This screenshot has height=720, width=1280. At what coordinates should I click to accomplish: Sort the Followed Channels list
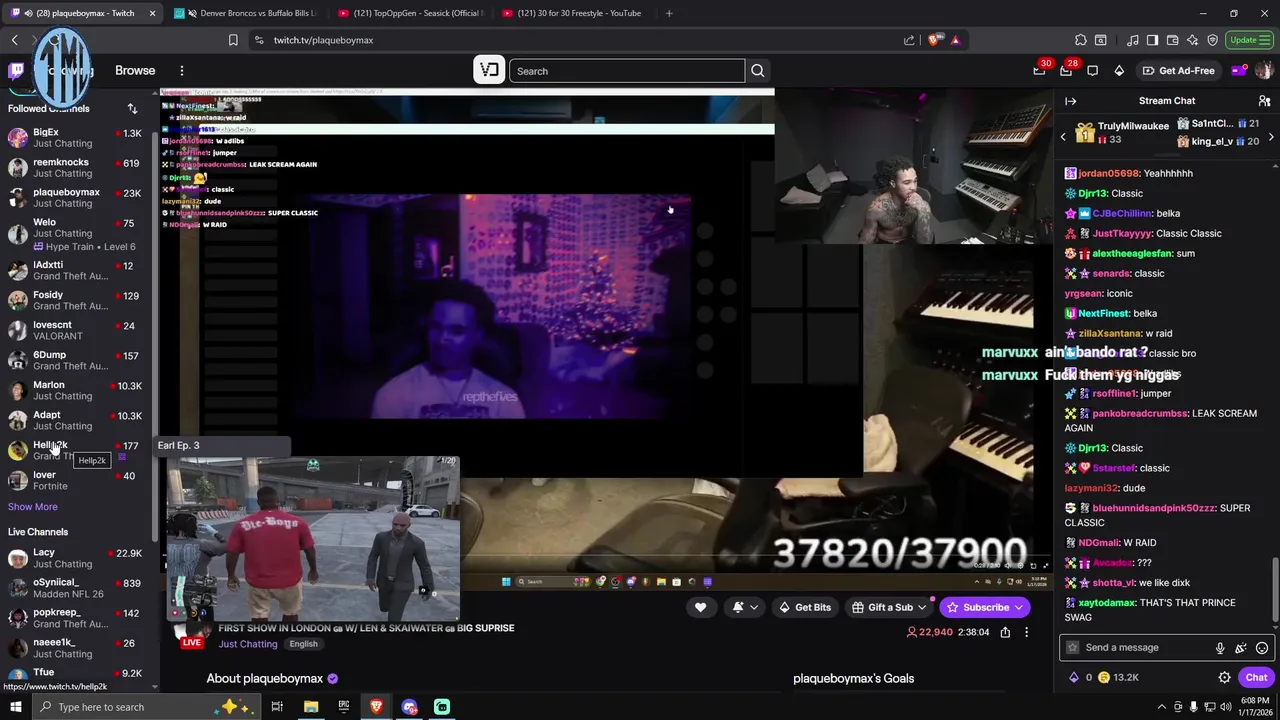[x=132, y=108]
